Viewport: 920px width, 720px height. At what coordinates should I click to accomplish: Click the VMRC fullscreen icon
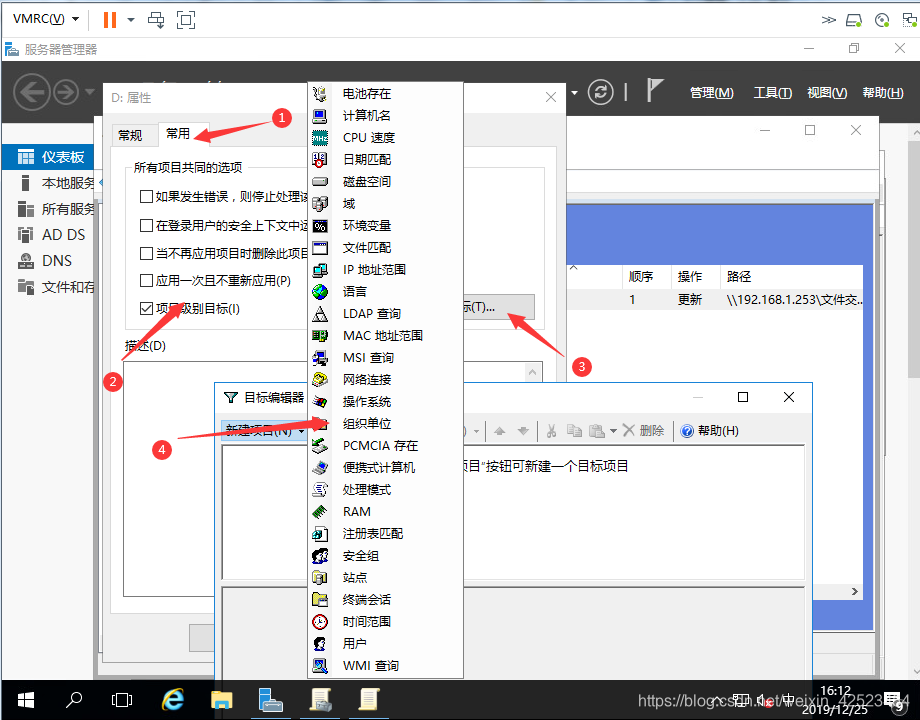pyautogui.click(x=186, y=19)
